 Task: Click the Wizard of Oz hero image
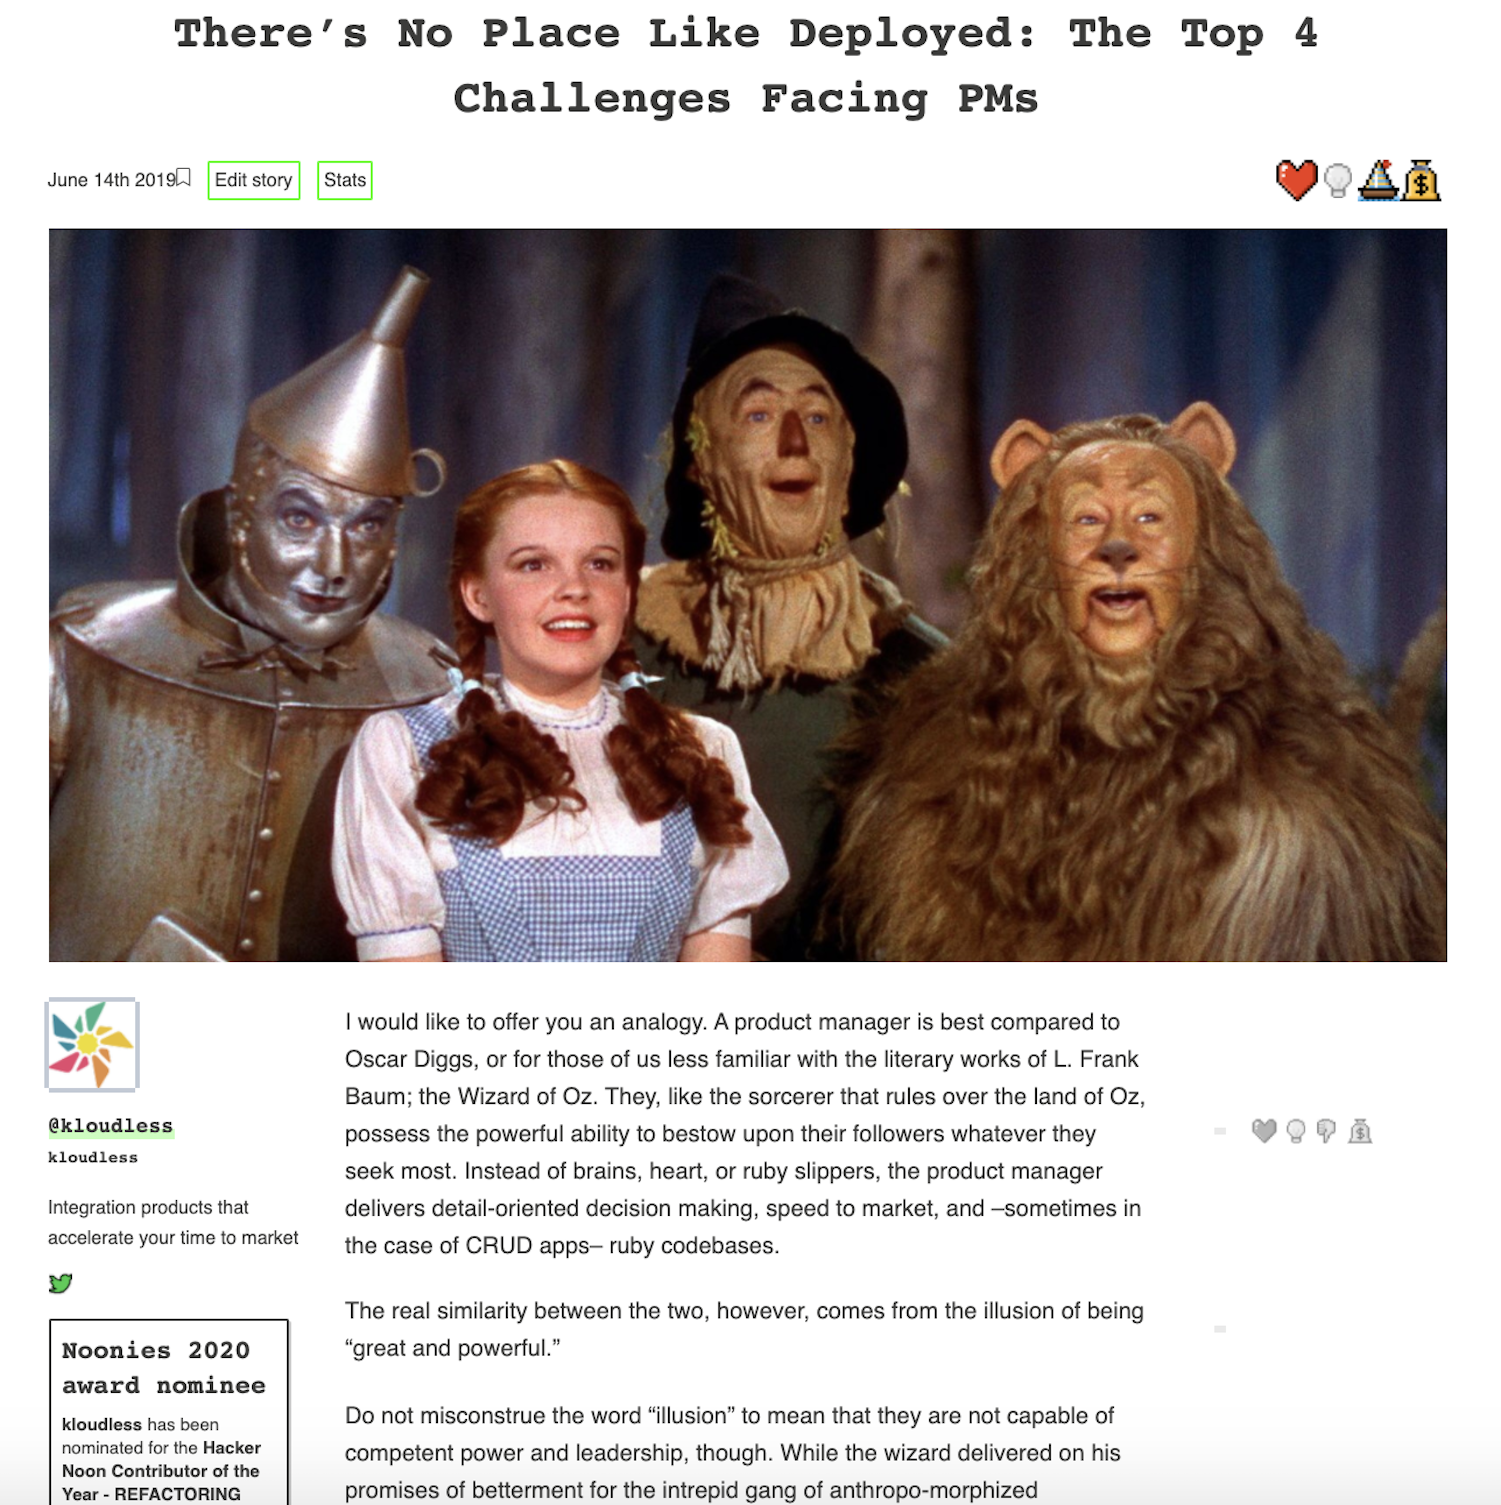tap(748, 595)
